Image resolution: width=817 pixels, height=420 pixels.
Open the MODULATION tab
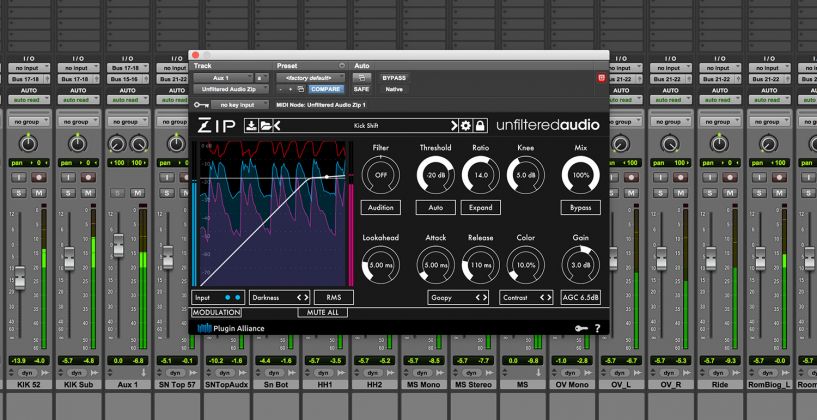216,312
